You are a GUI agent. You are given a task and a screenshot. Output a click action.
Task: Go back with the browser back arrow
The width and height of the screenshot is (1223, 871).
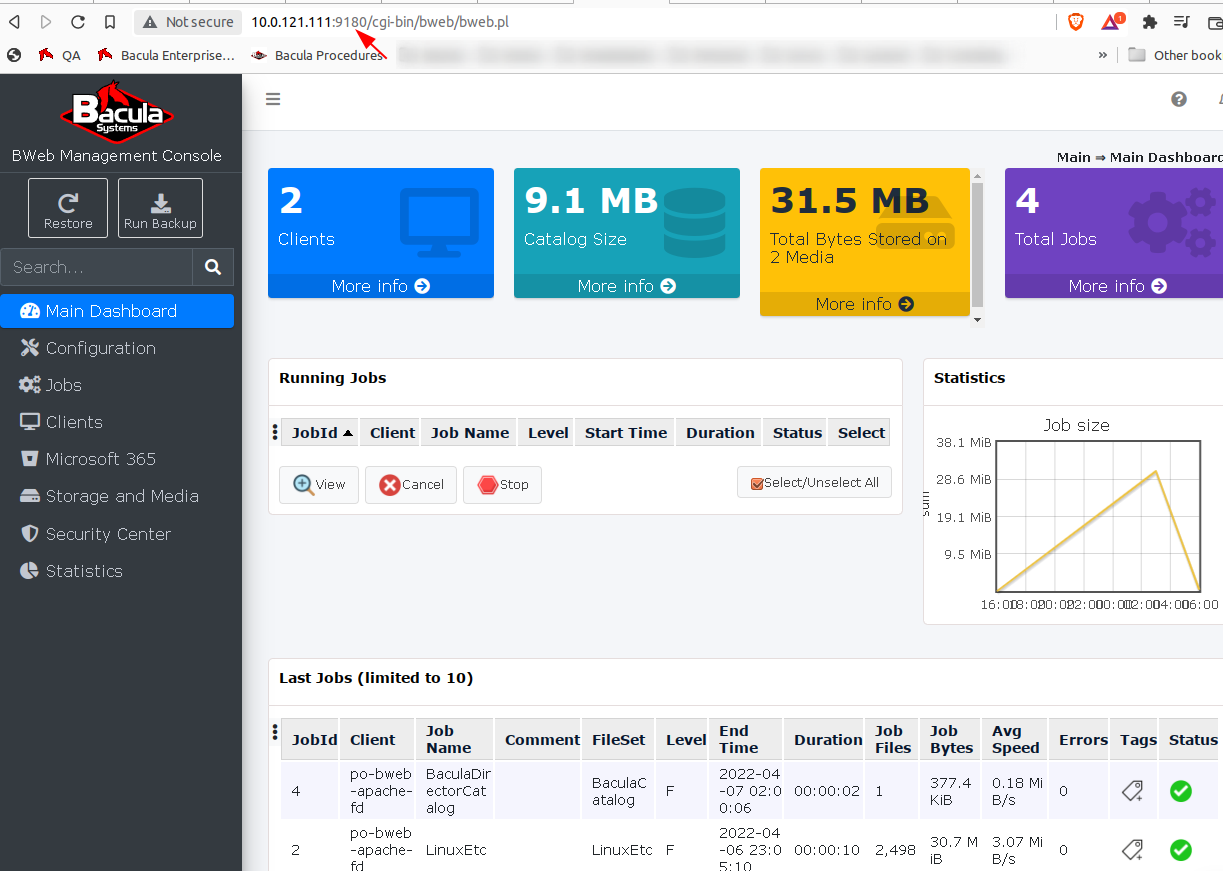(x=14, y=22)
